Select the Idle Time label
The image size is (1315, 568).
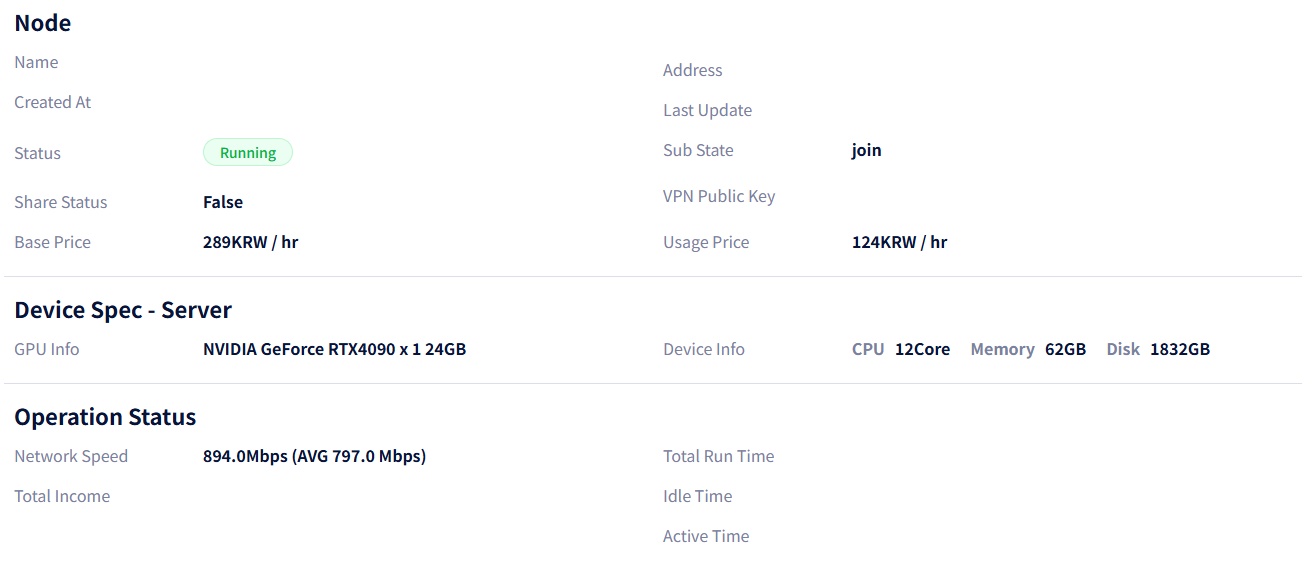pos(697,496)
